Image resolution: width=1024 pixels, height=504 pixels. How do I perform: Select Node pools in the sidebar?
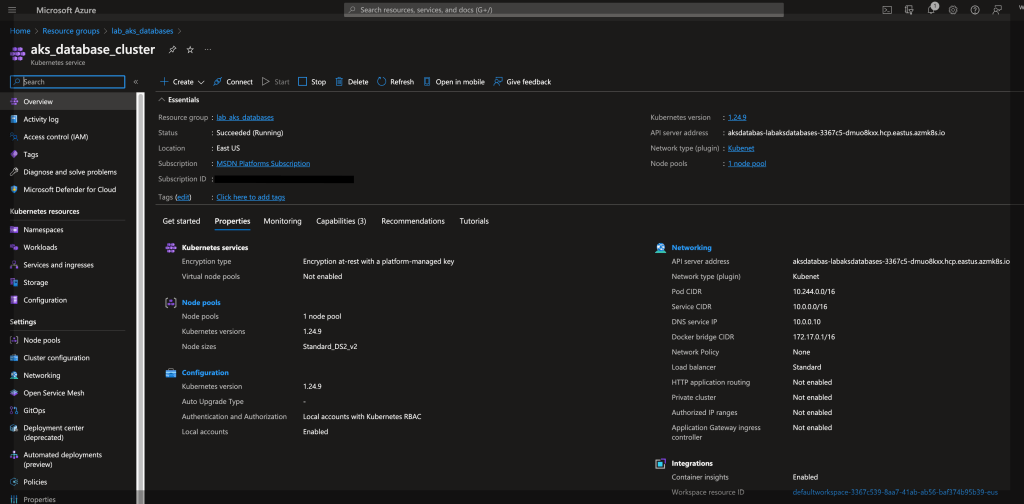pyautogui.click(x=41, y=340)
